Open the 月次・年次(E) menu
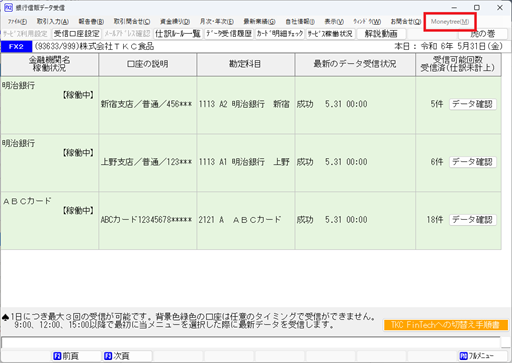Image resolution: width=512 pixels, height=363 pixels. click(x=217, y=22)
